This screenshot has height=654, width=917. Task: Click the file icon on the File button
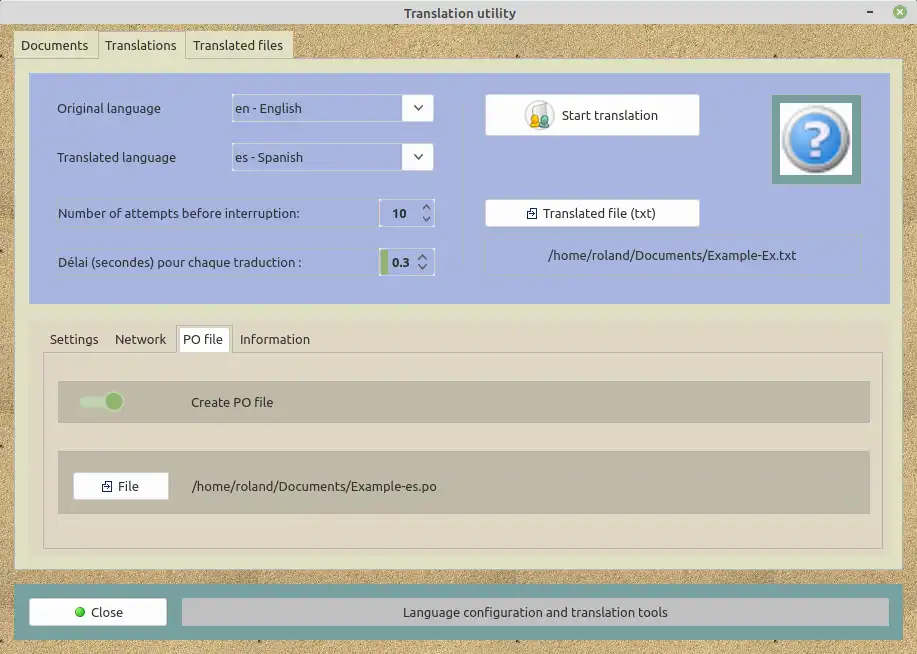107,487
